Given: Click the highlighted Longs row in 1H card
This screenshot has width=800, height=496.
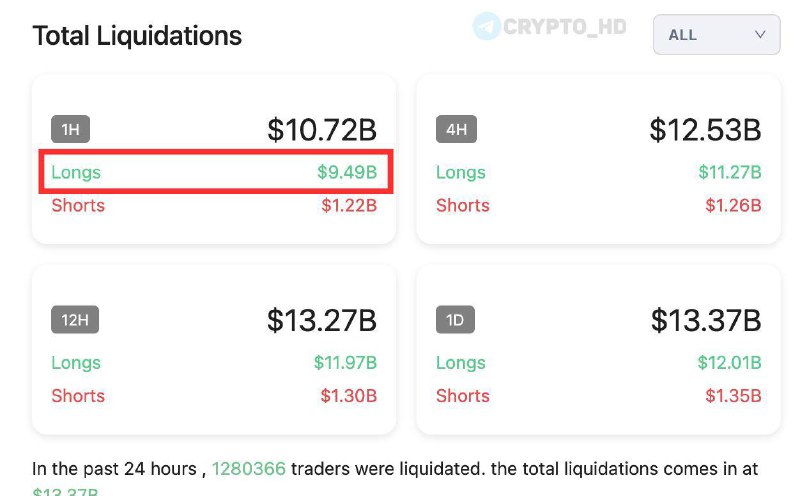Looking at the screenshot, I should tap(214, 172).
